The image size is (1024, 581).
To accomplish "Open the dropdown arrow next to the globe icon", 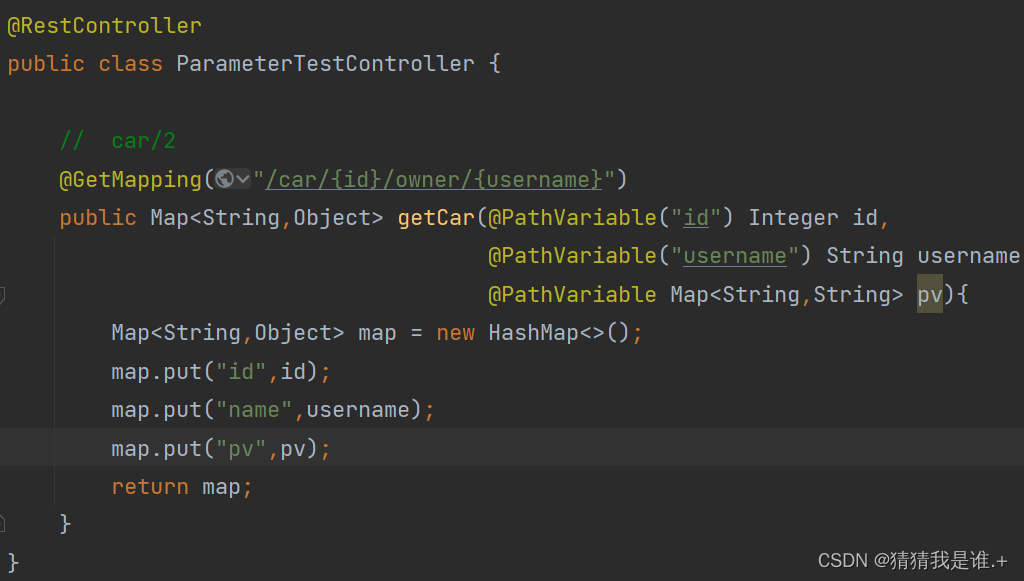I will [x=243, y=179].
